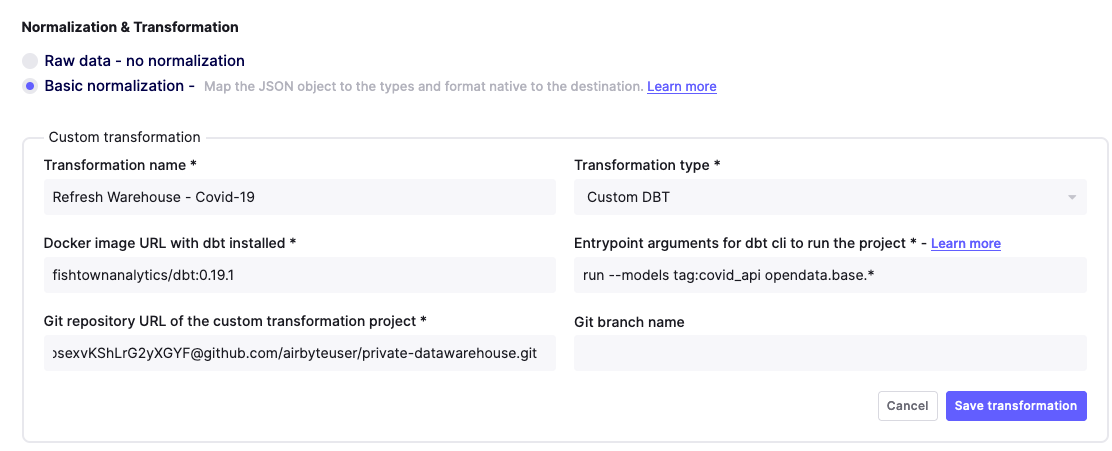Screen dimensions: 1112x451
Task: Click the 'Normalization & Transformation' heading
Action: click(130, 27)
